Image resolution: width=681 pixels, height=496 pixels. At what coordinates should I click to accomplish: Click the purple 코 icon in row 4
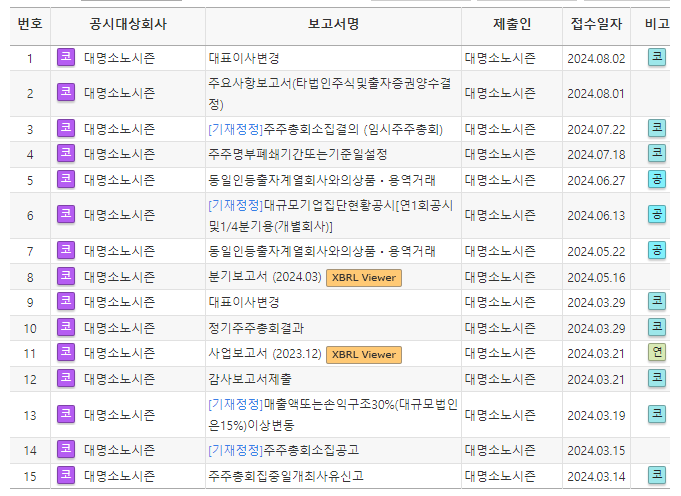[x=66, y=154]
